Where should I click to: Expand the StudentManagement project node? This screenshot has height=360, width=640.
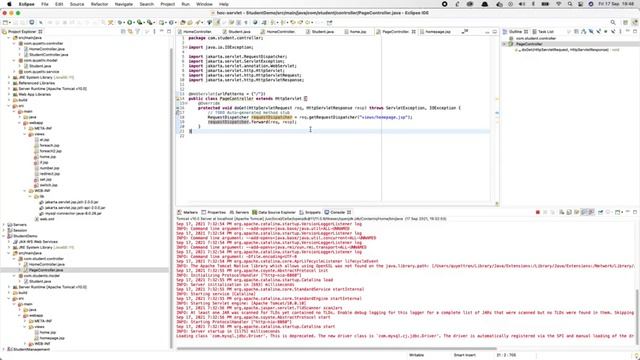pos(4,349)
